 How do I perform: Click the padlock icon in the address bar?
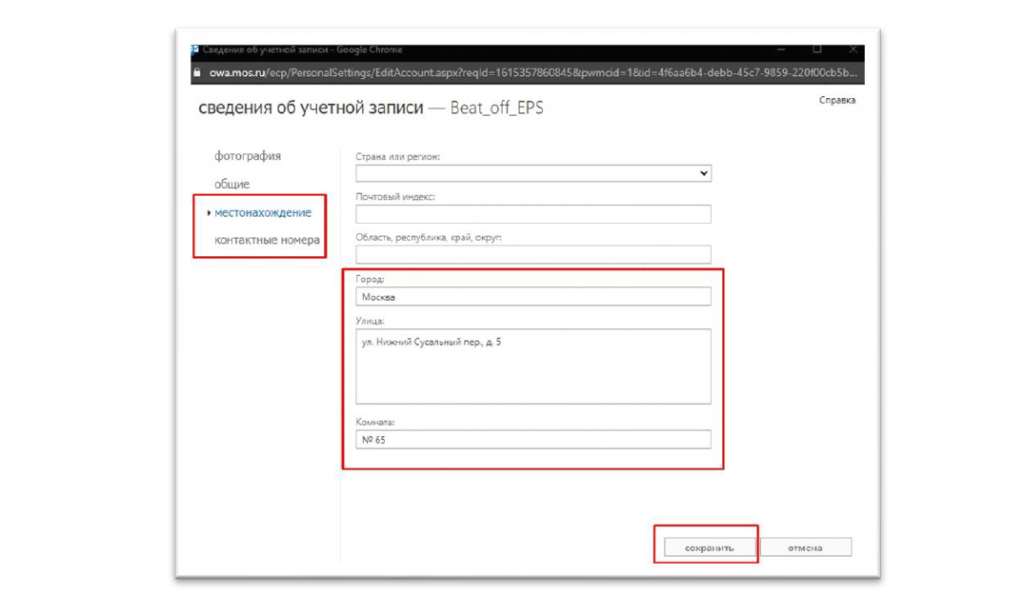pos(197,73)
